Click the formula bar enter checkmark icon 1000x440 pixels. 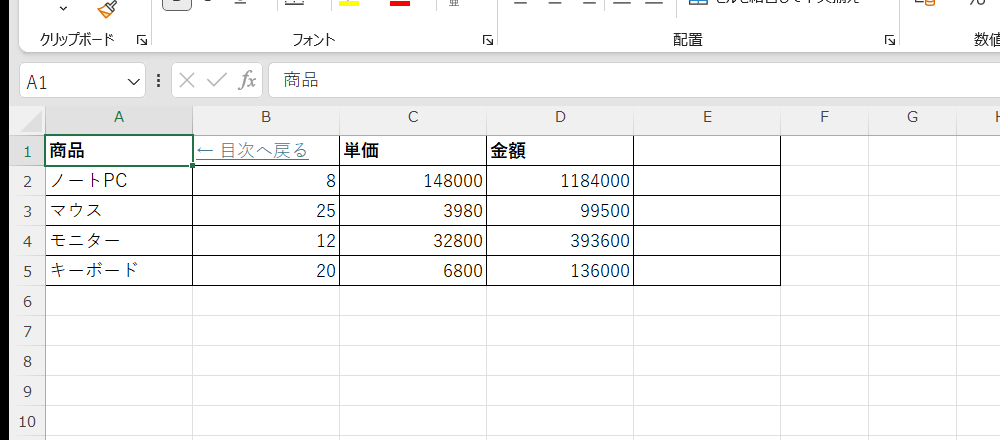[x=217, y=80]
